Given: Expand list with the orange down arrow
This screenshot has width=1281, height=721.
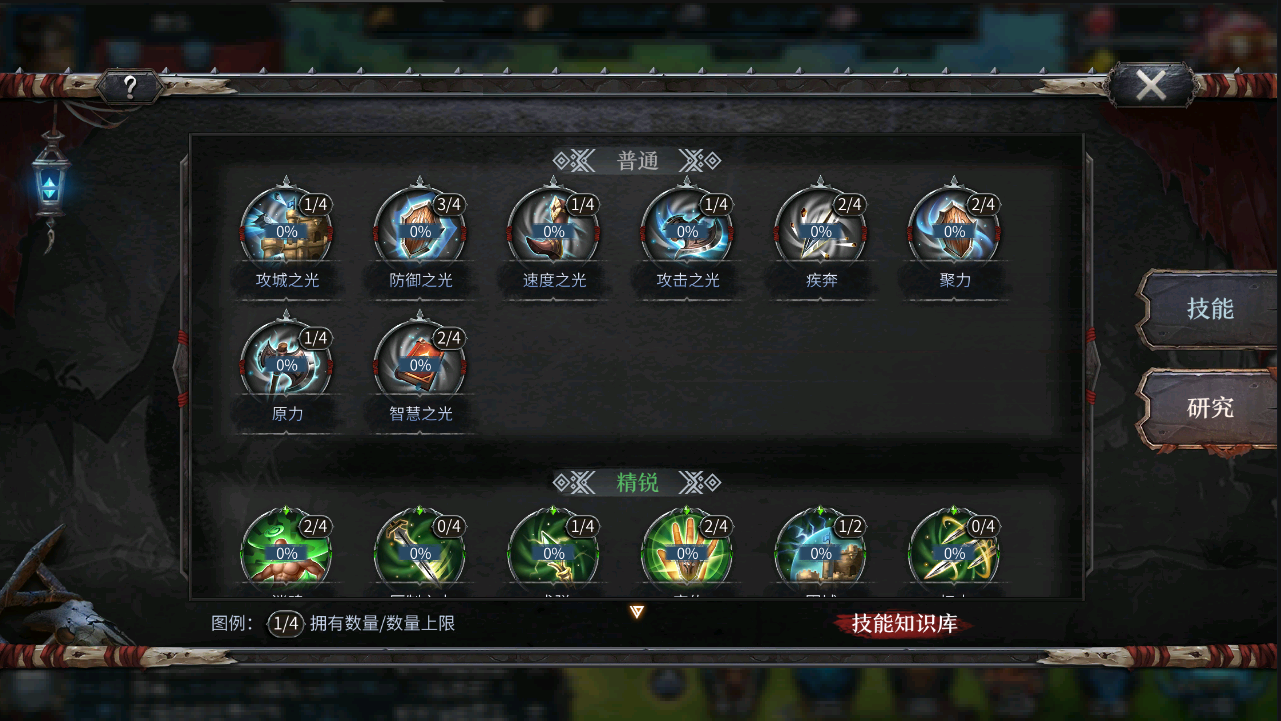Looking at the screenshot, I should (637, 612).
